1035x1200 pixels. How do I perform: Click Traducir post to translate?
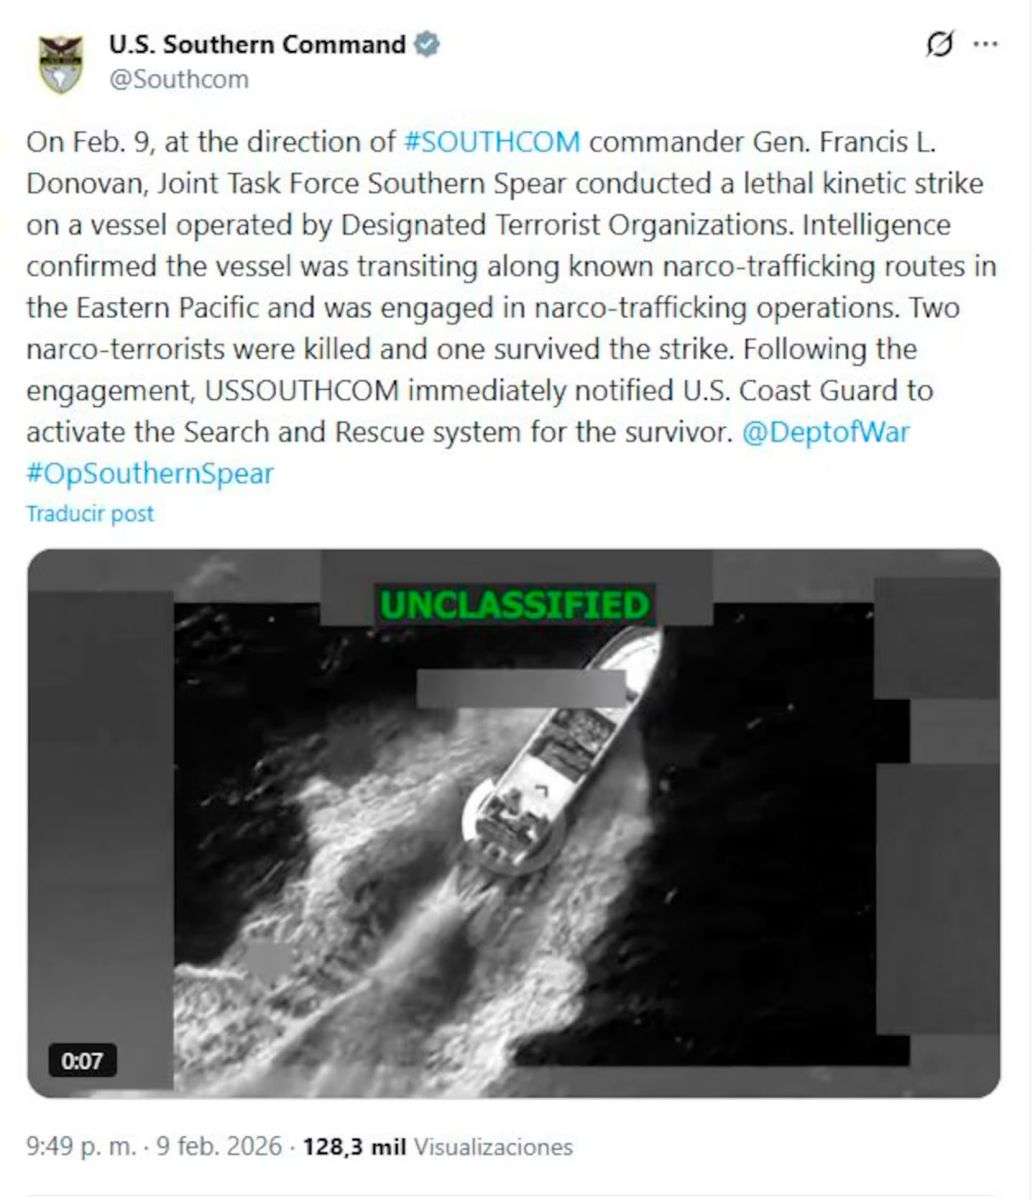click(x=90, y=514)
